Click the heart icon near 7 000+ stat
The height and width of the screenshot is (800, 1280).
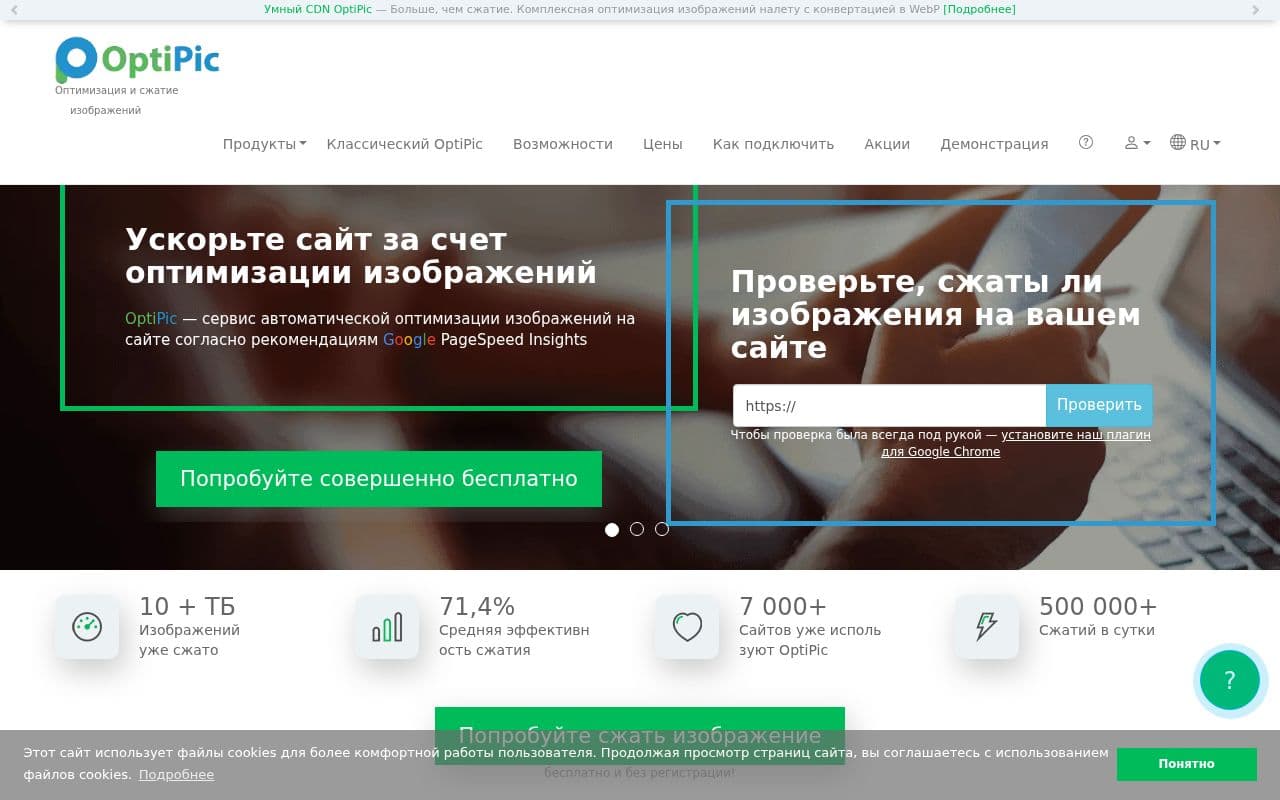point(687,627)
